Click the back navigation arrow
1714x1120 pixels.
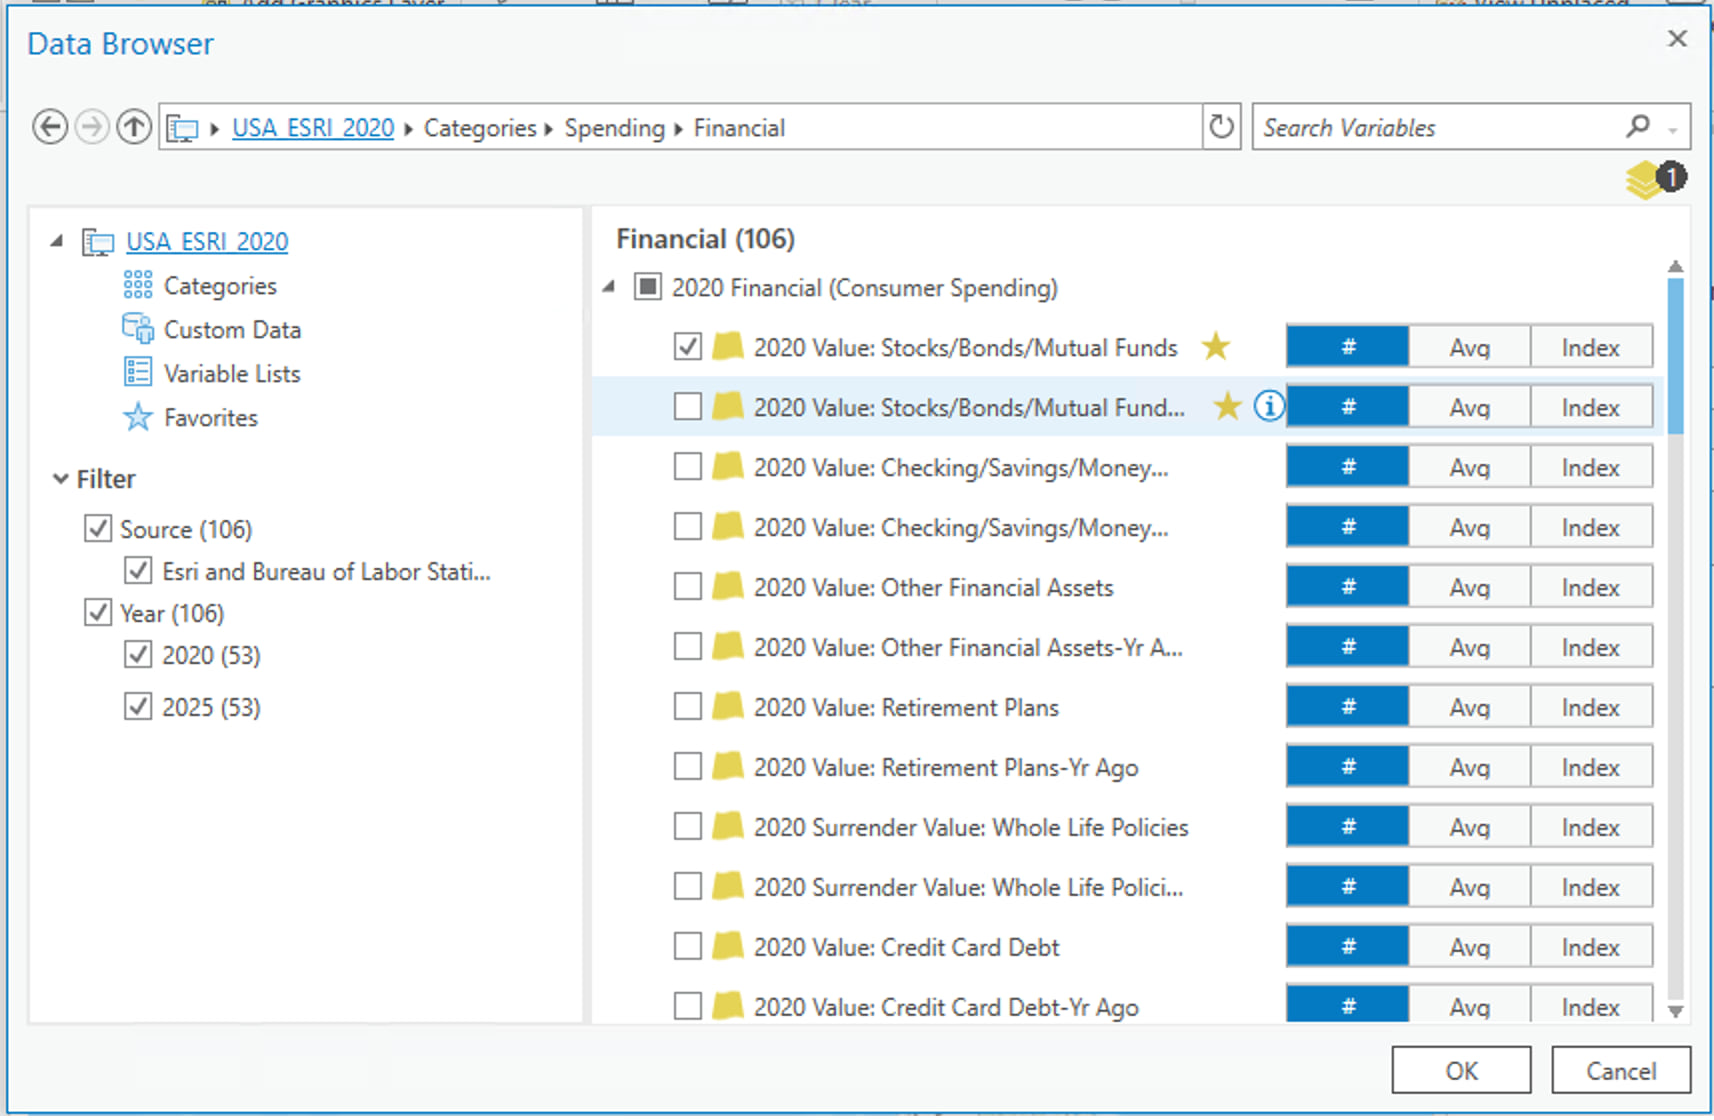[50, 126]
